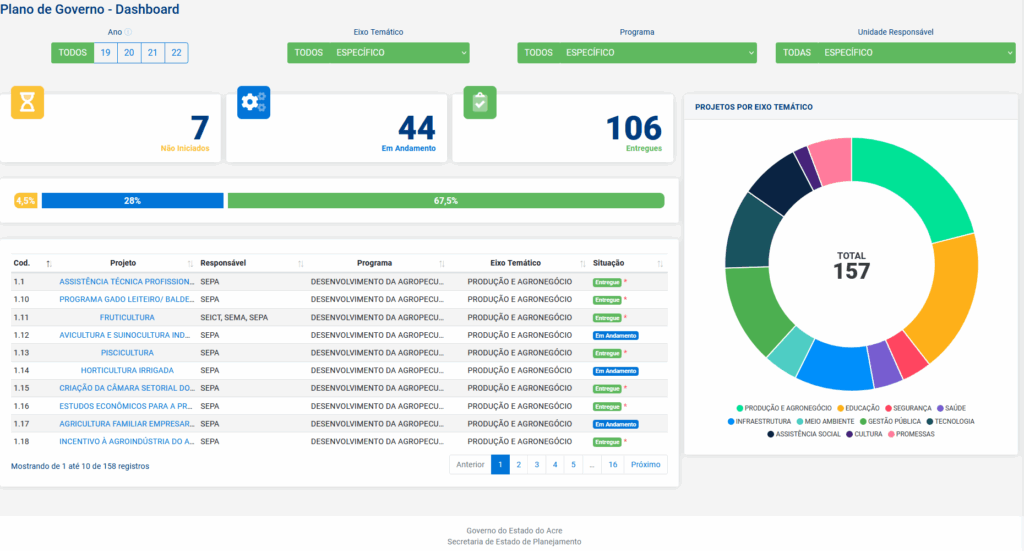Select TODOS in the Ano filter

pos(73,53)
